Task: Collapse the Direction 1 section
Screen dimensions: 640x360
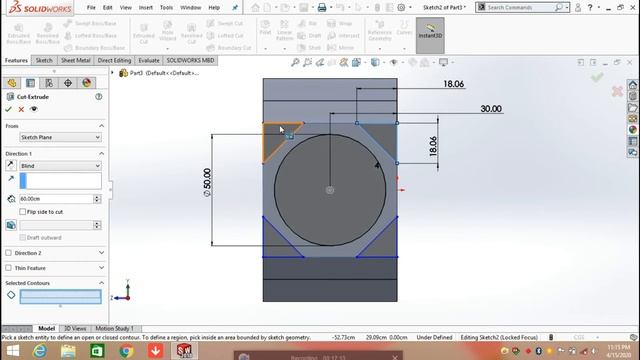Action: click(x=101, y=153)
